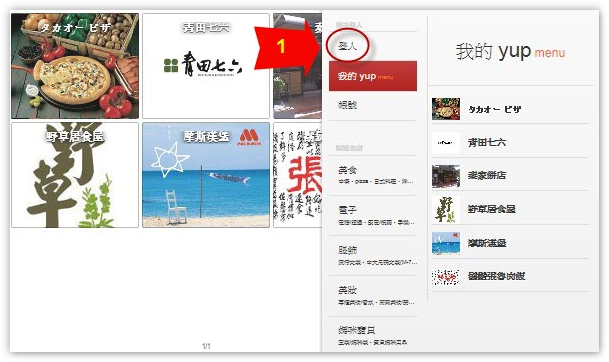The width and height of the screenshot is (609, 362).
Task: Click pizza thumbnail icon in yup menu list
Action: (446, 109)
